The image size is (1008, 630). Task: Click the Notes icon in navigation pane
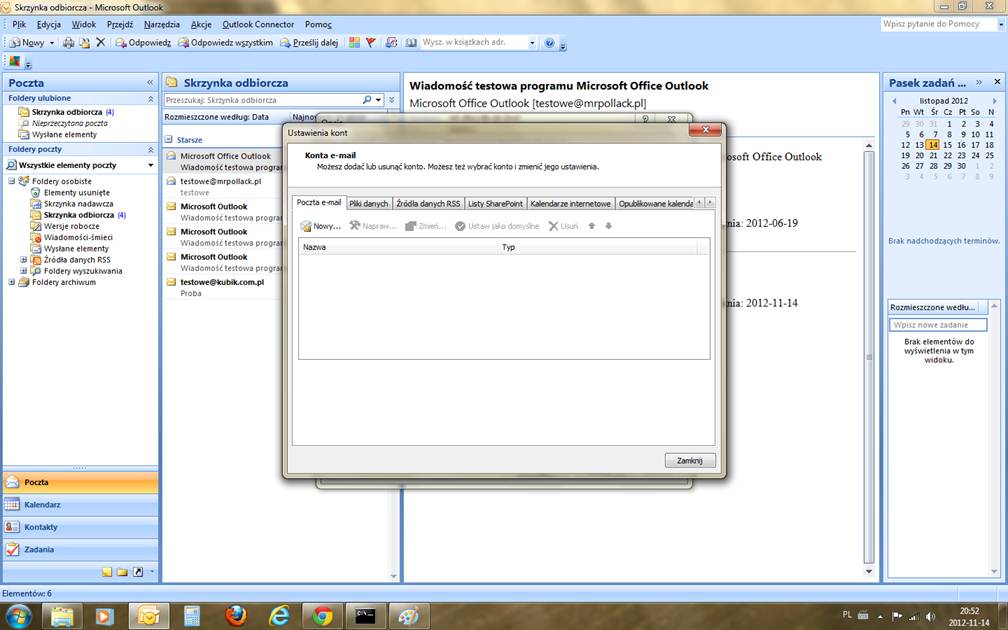pos(107,572)
